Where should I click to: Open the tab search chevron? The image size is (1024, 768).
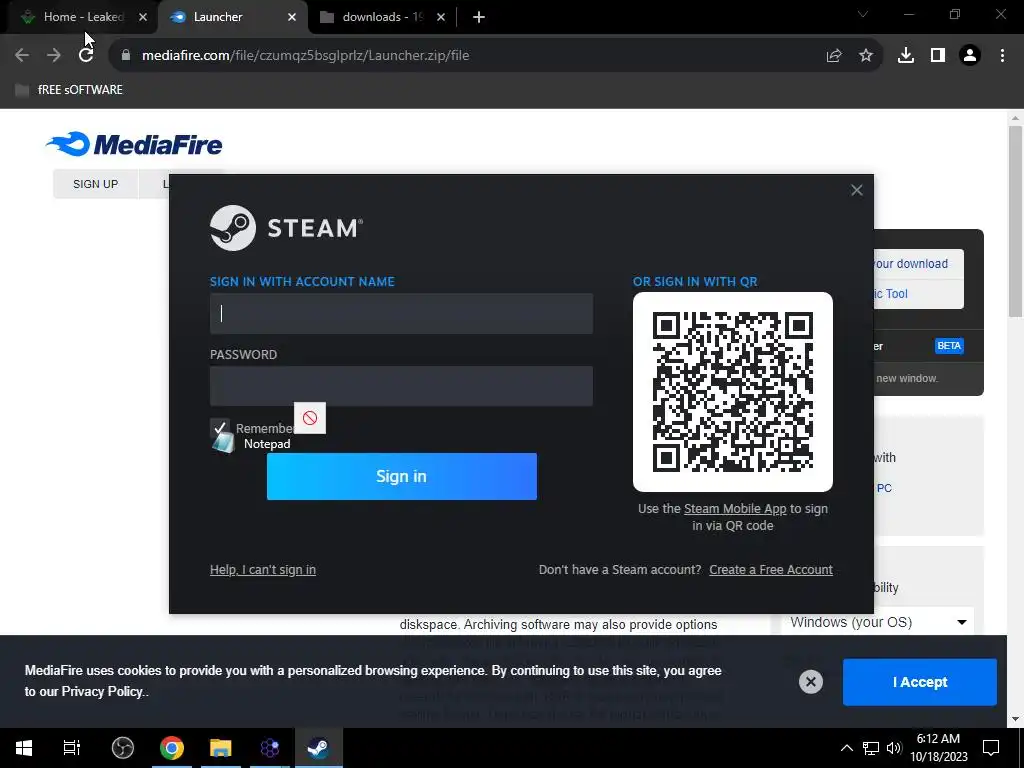click(863, 14)
